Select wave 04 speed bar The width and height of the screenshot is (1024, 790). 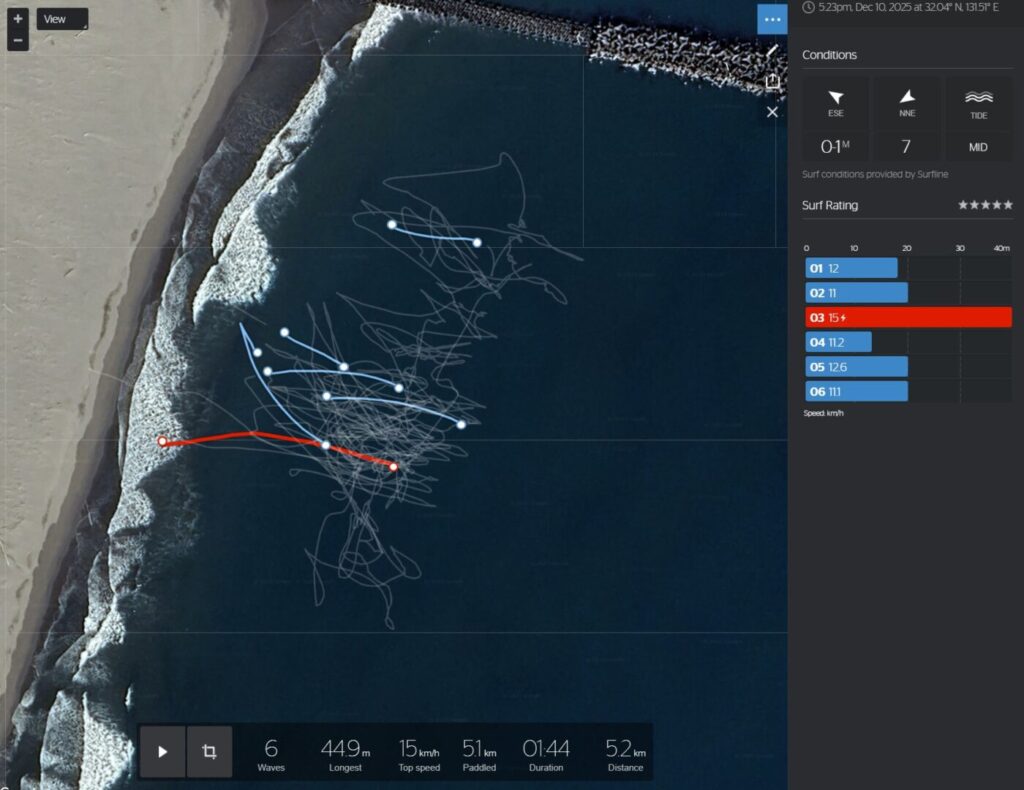point(838,342)
